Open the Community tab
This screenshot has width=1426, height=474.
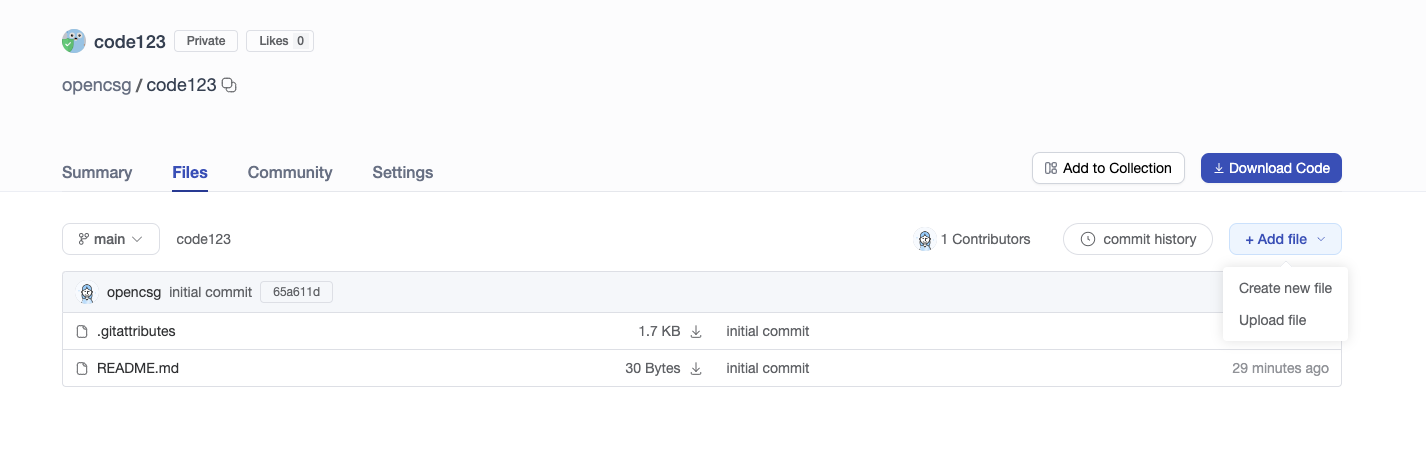click(290, 172)
